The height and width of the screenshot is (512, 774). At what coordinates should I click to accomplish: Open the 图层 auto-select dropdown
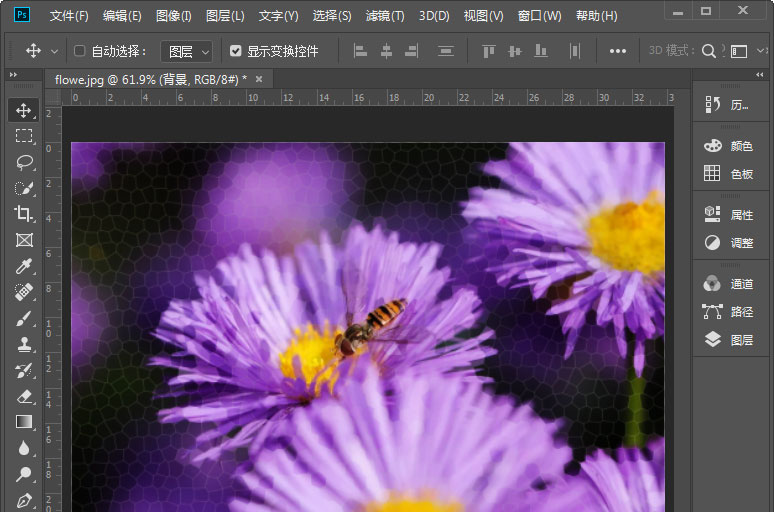[x=187, y=51]
